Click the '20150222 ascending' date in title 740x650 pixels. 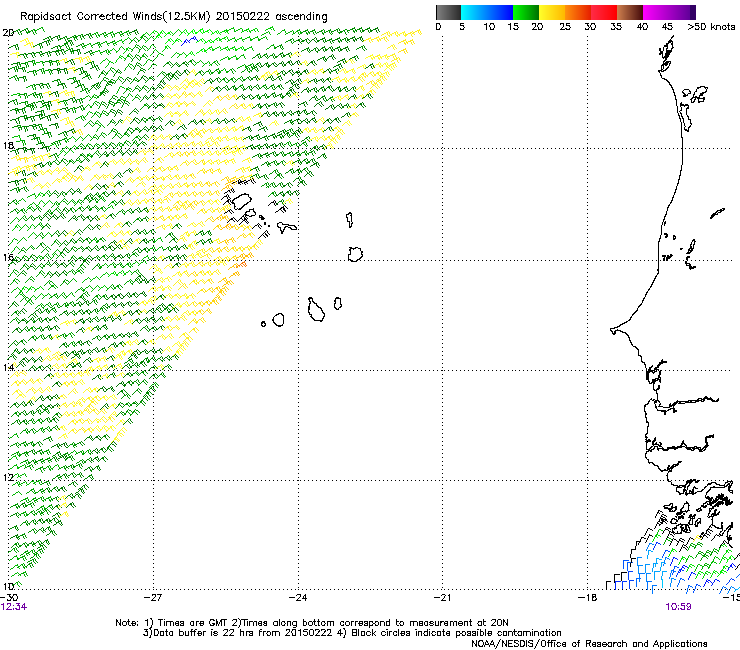(271, 16)
